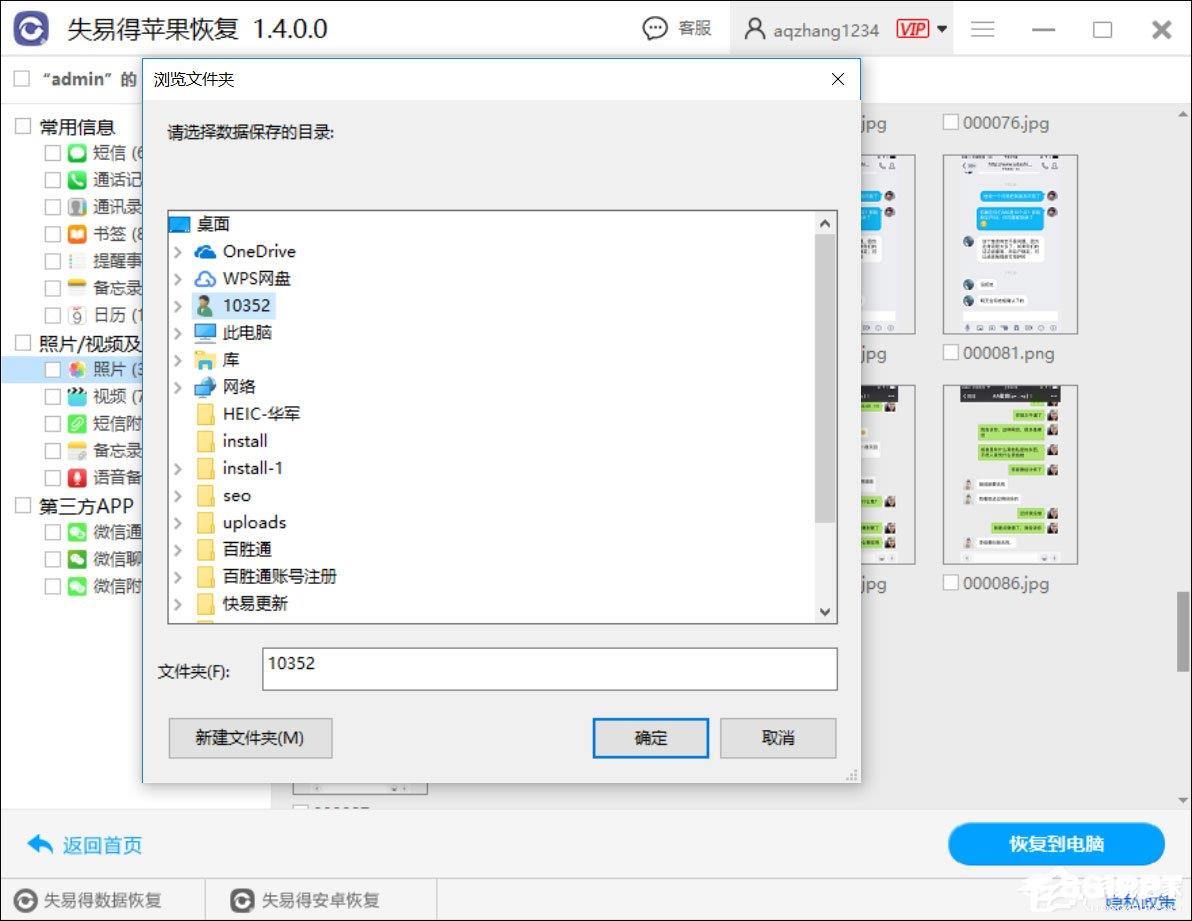The height and width of the screenshot is (921, 1192).
Task: Click the folder tree vertical scrollbar thumb
Action: click(x=825, y=378)
